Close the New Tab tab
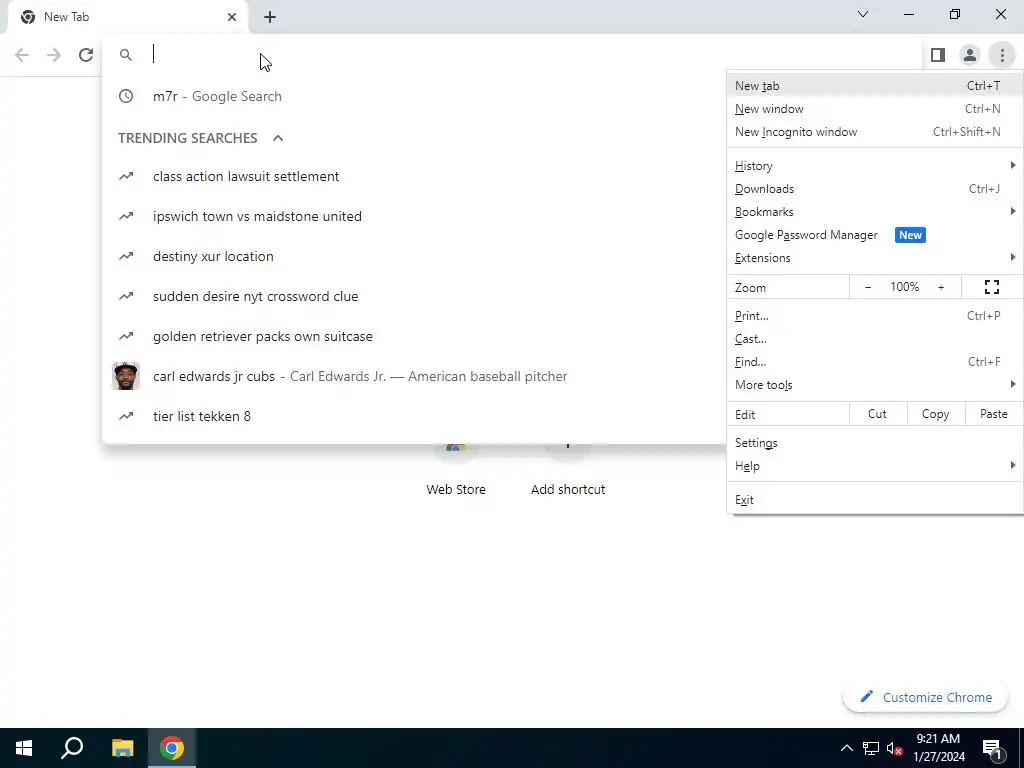 click(232, 17)
